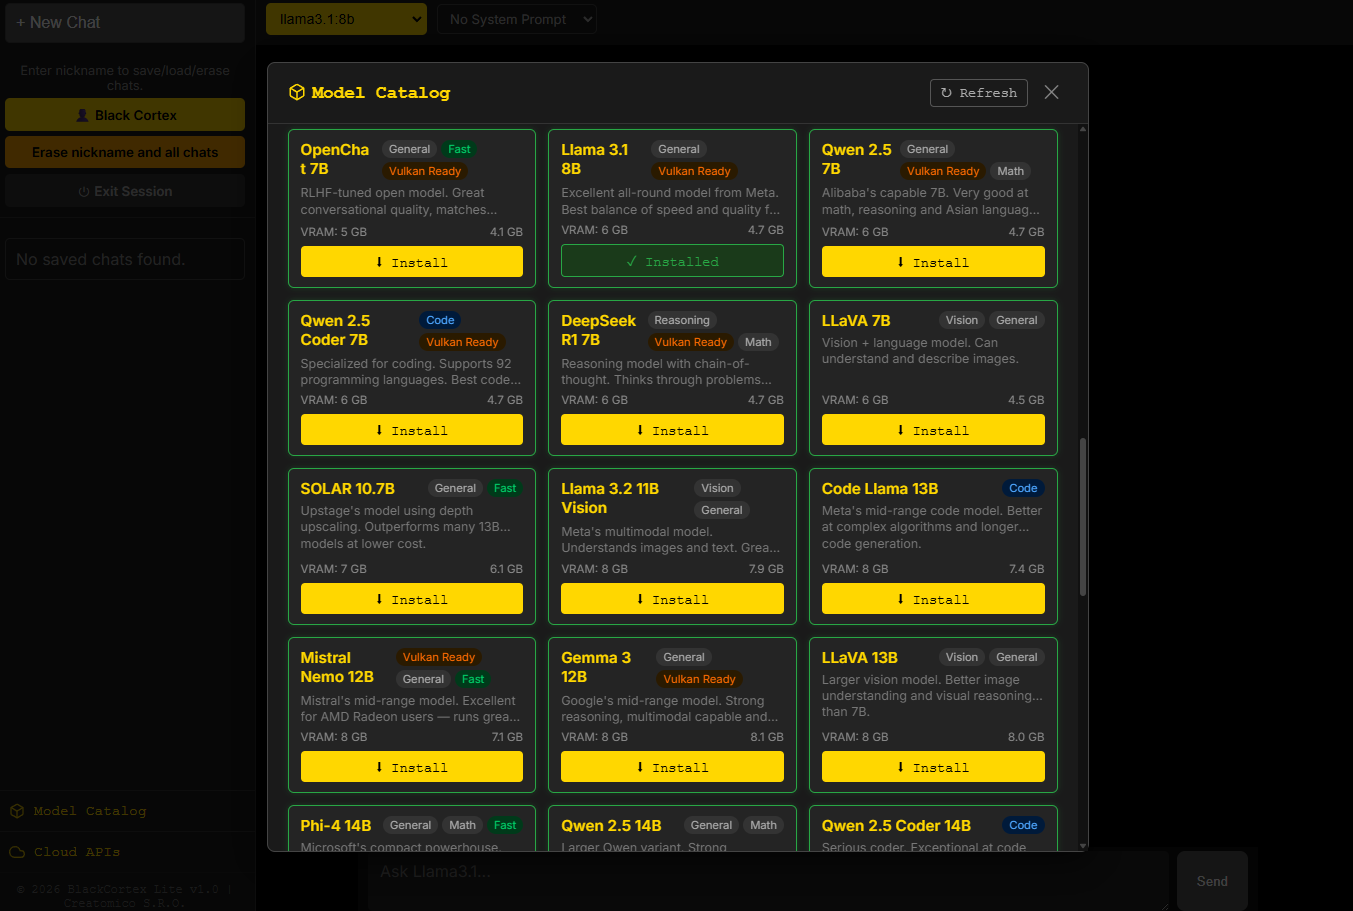Click the cube icon beside Model Catalog title
Image resolution: width=1353 pixels, height=911 pixels.
tap(296, 92)
